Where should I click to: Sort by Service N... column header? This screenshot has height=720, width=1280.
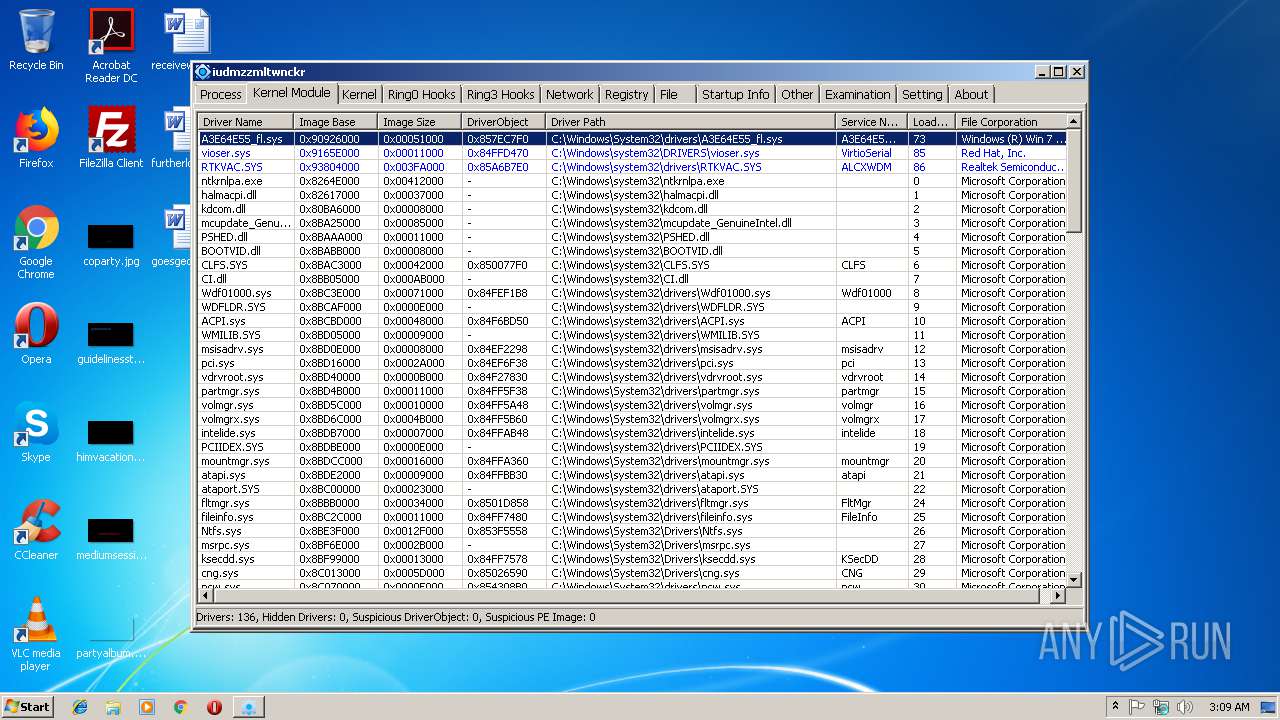click(872, 122)
